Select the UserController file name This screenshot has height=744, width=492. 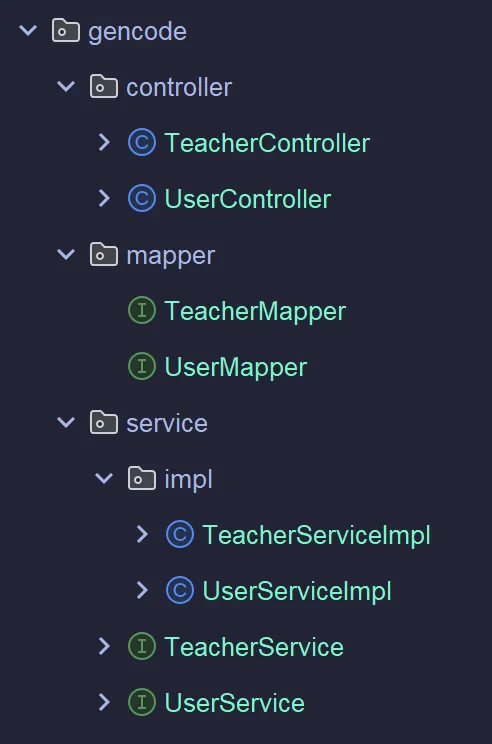(x=248, y=199)
